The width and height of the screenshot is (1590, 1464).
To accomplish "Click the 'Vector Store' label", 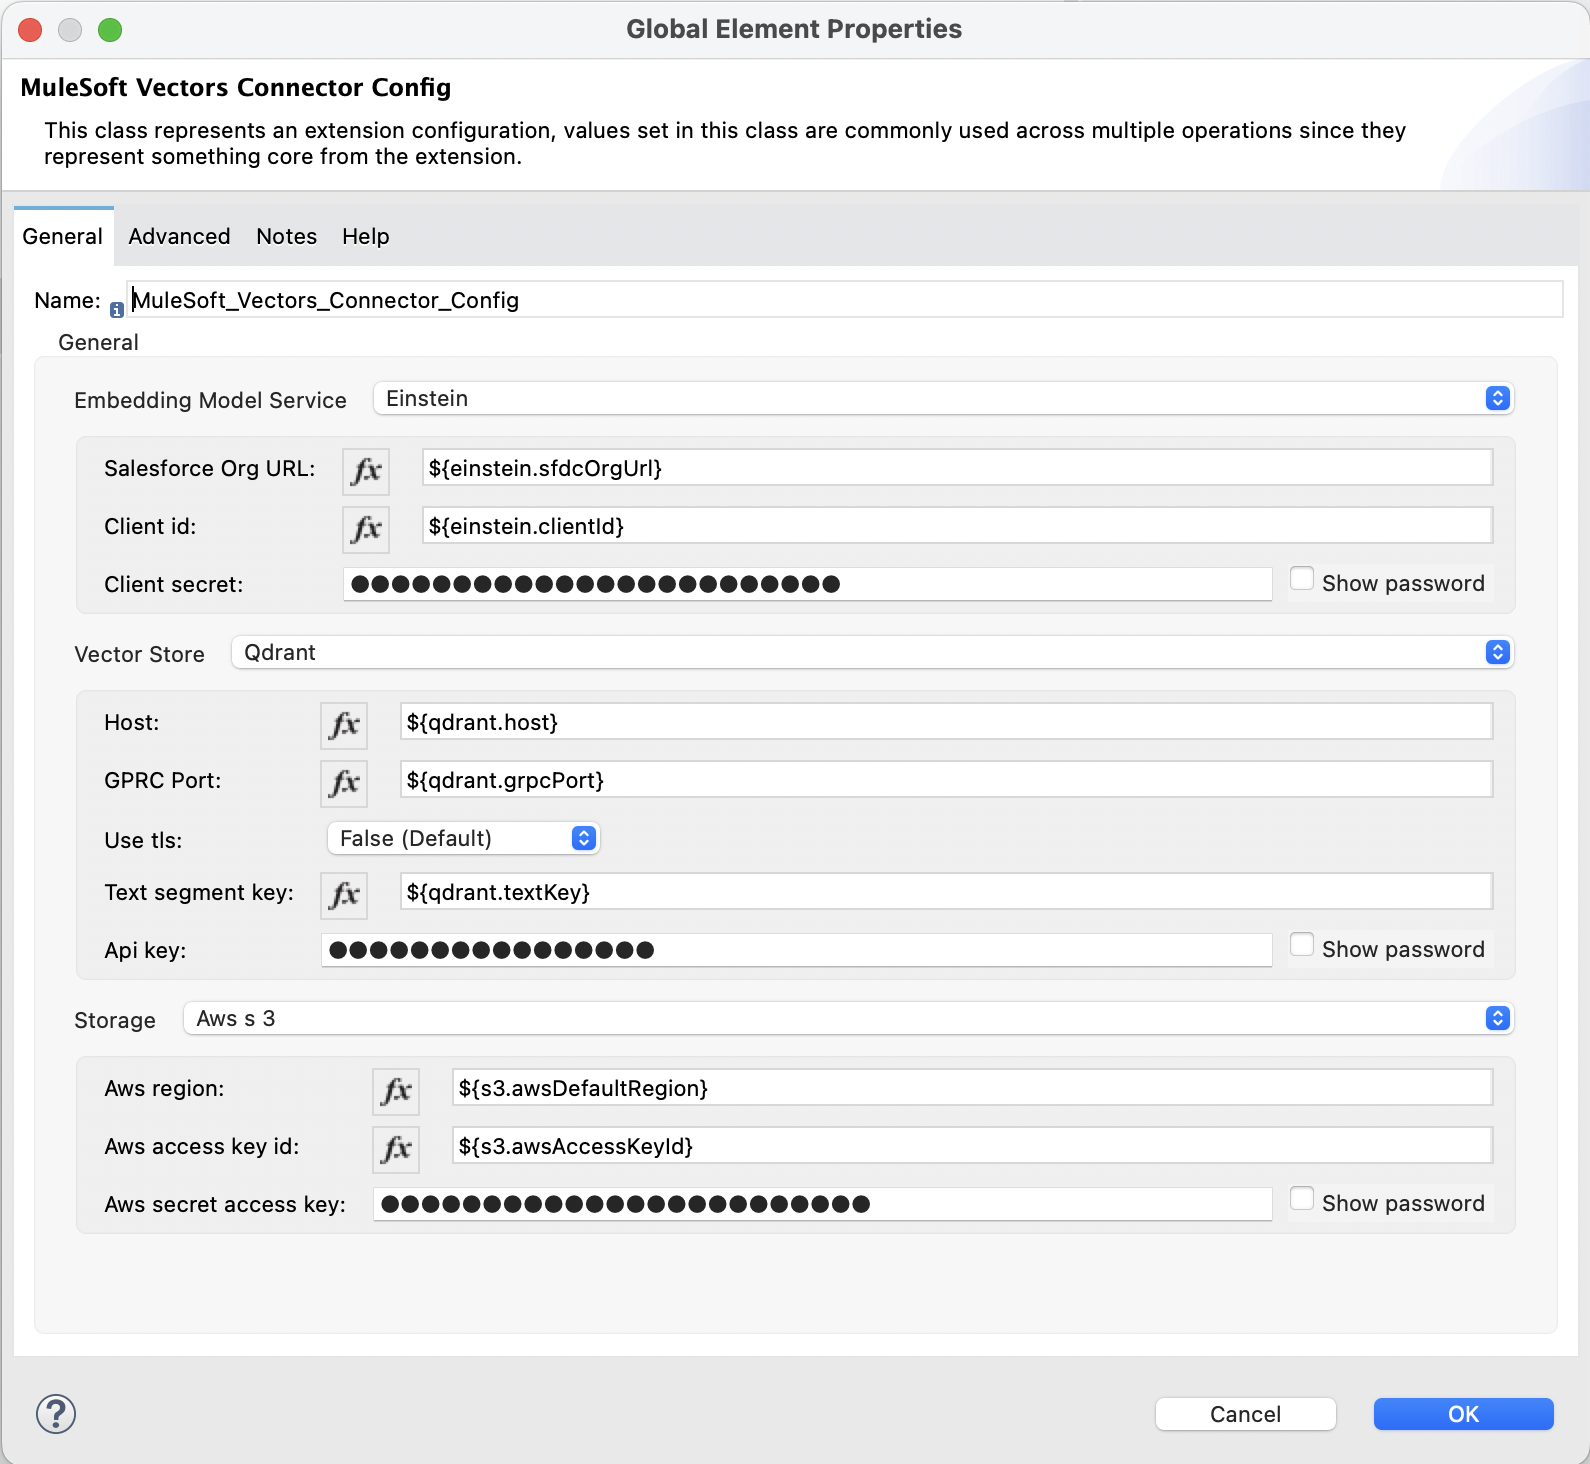I will tap(139, 654).
